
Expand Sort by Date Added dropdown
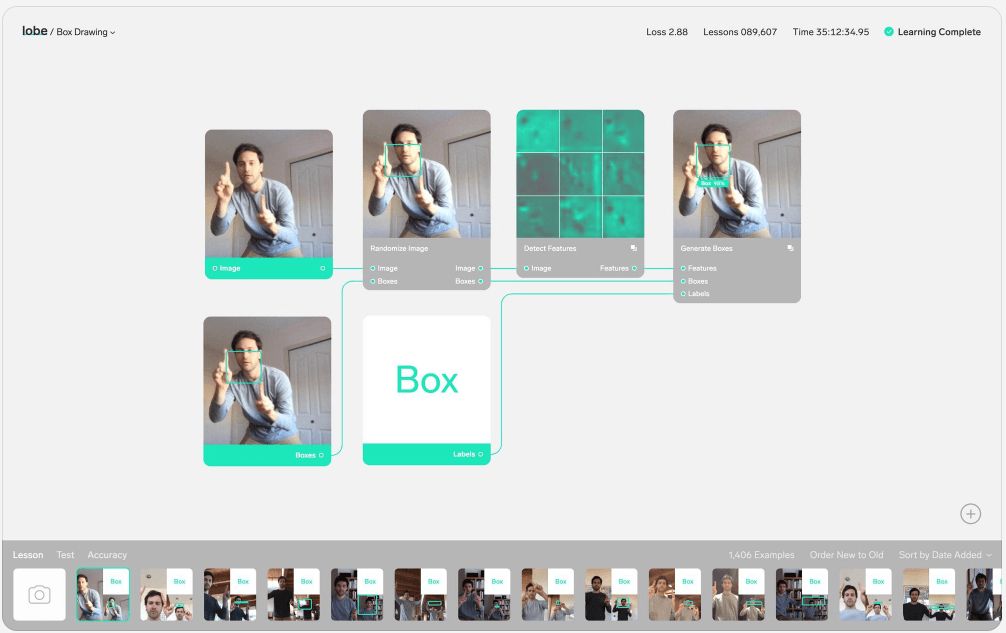945,555
